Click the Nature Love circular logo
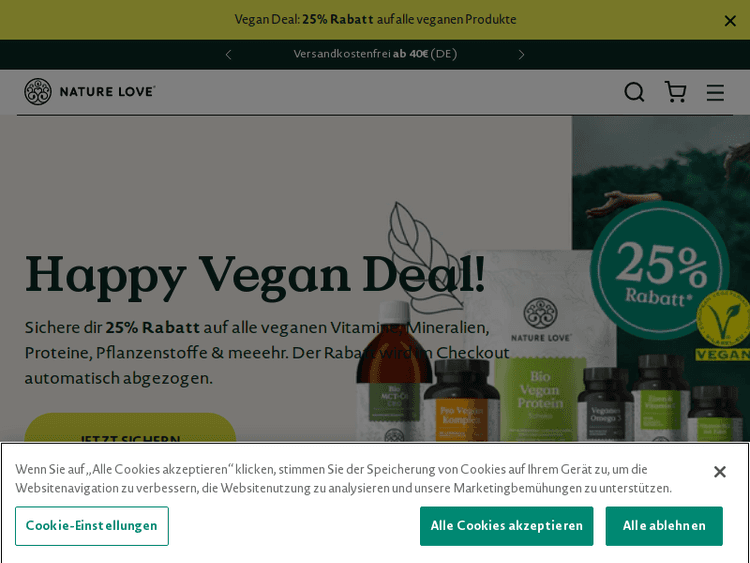Screen dimensions: 750x563 point(38,91)
